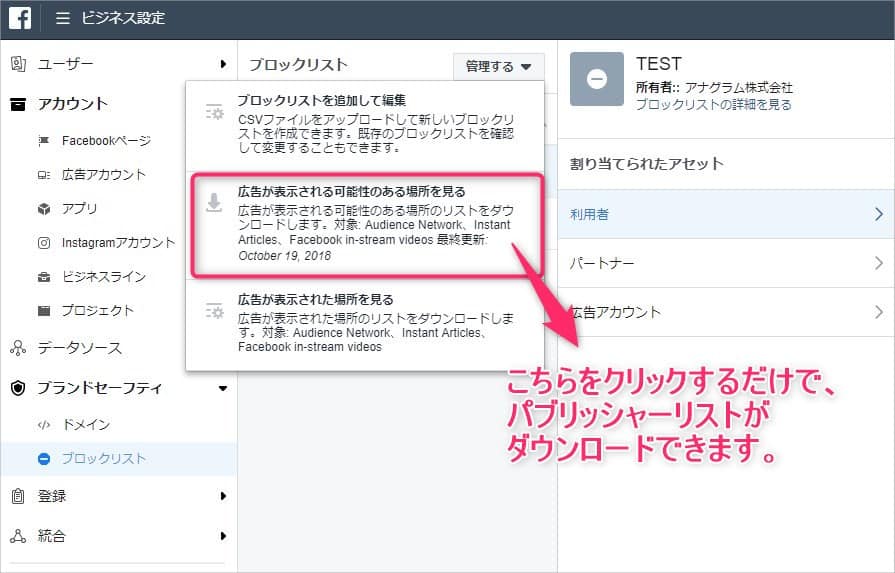Open 広告アカウント in the left sidebar
Viewport: 895px width, 573px height.
[103, 174]
